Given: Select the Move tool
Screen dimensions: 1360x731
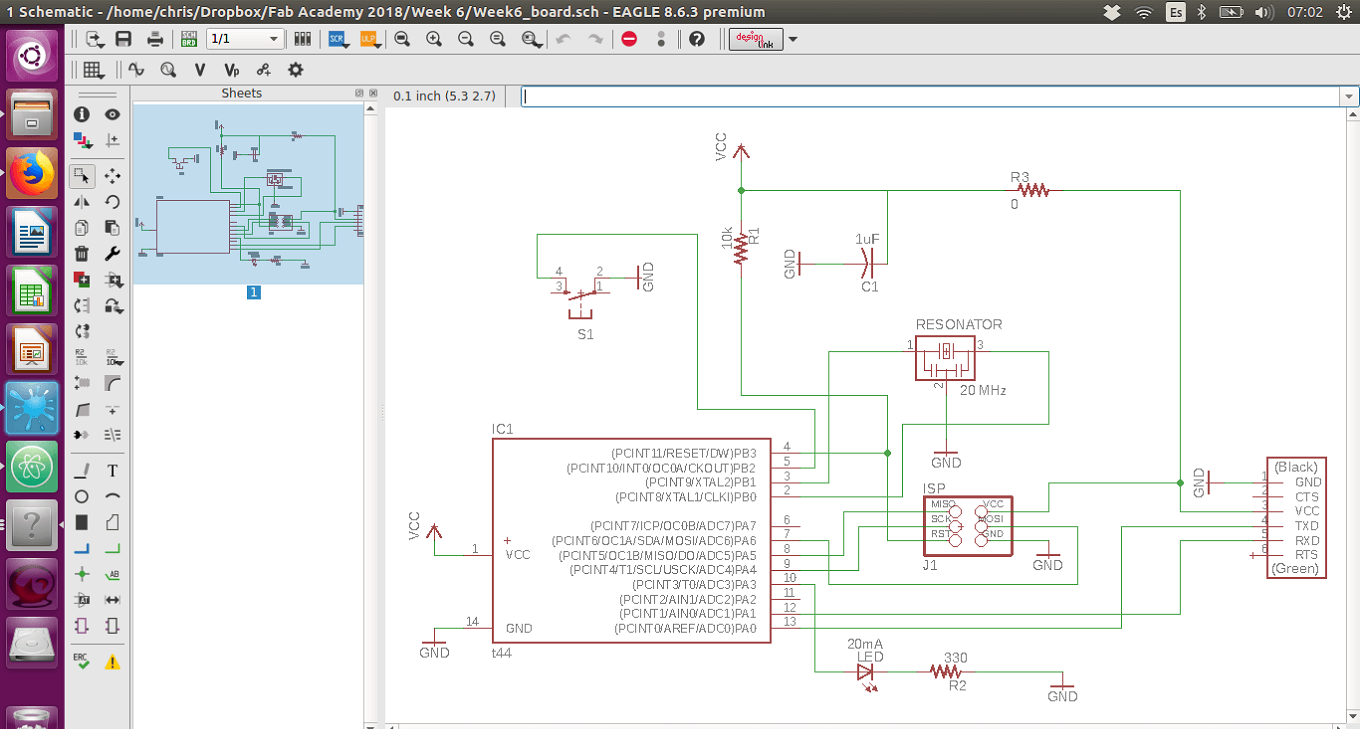Looking at the screenshot, I should point(112,176).
